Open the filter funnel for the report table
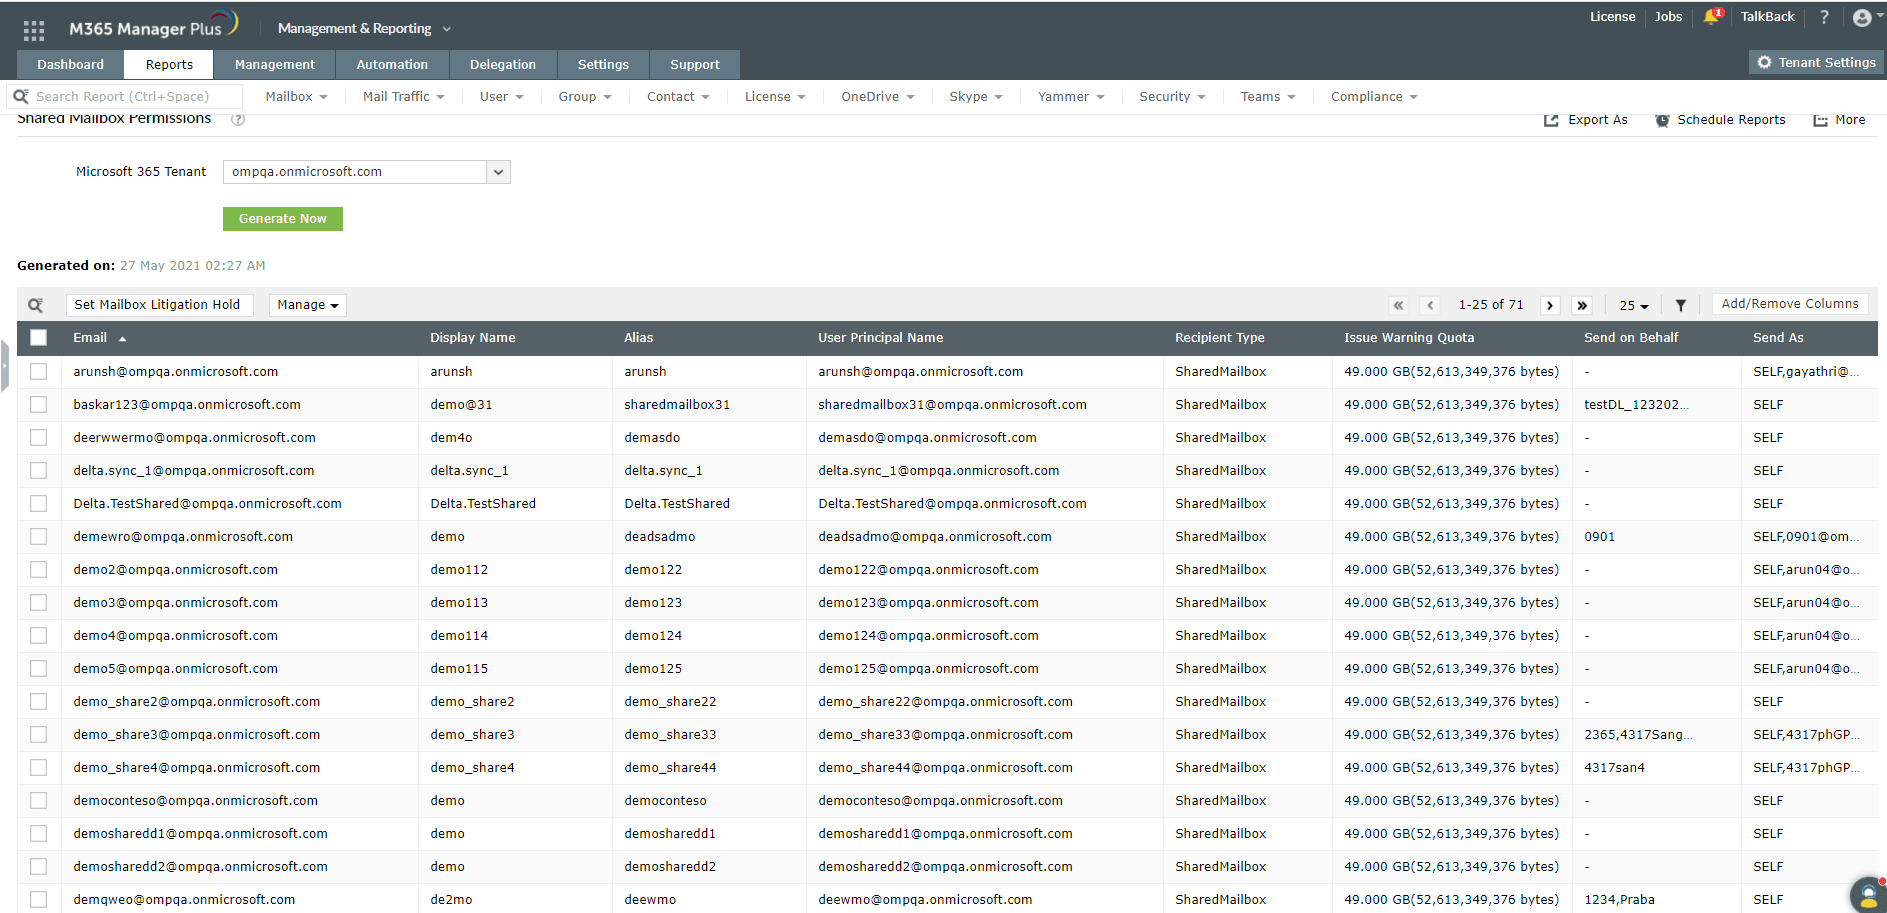Image resolution: width=1887 pixels, height=913 pixels. point(1680,304)
